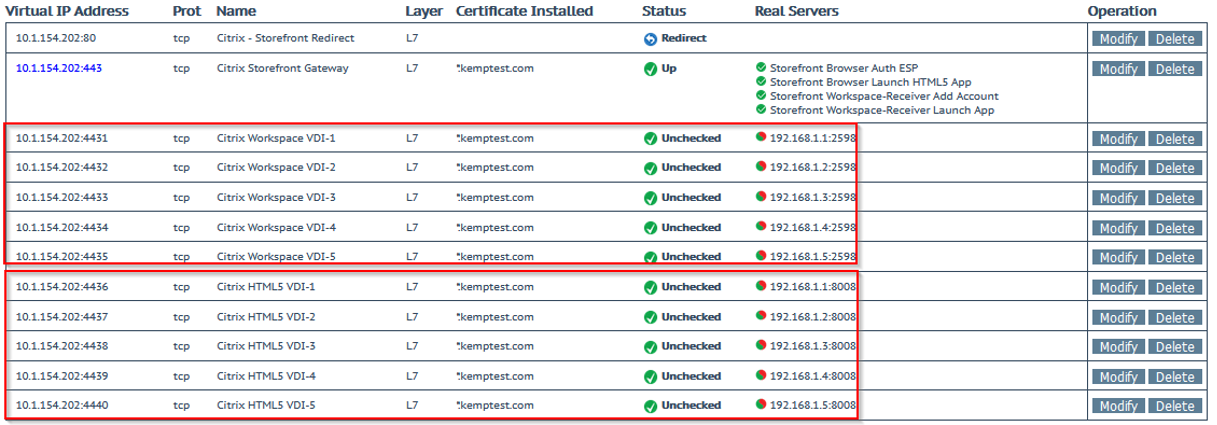The image size is (1217, 425).
Task: Delete Citrix HTML5 VDI-4 service
Action: point(1174,377)
